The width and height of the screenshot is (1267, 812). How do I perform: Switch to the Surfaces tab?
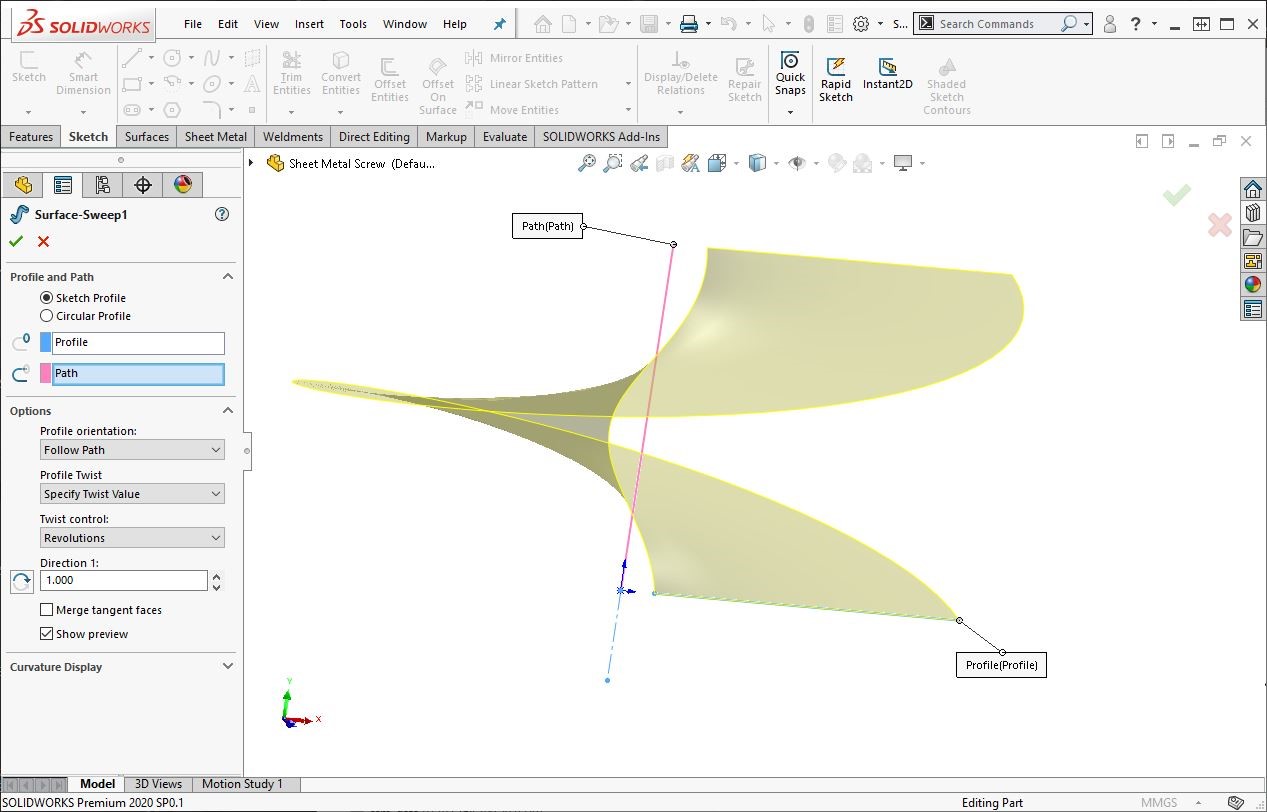(x=146, y=137)
